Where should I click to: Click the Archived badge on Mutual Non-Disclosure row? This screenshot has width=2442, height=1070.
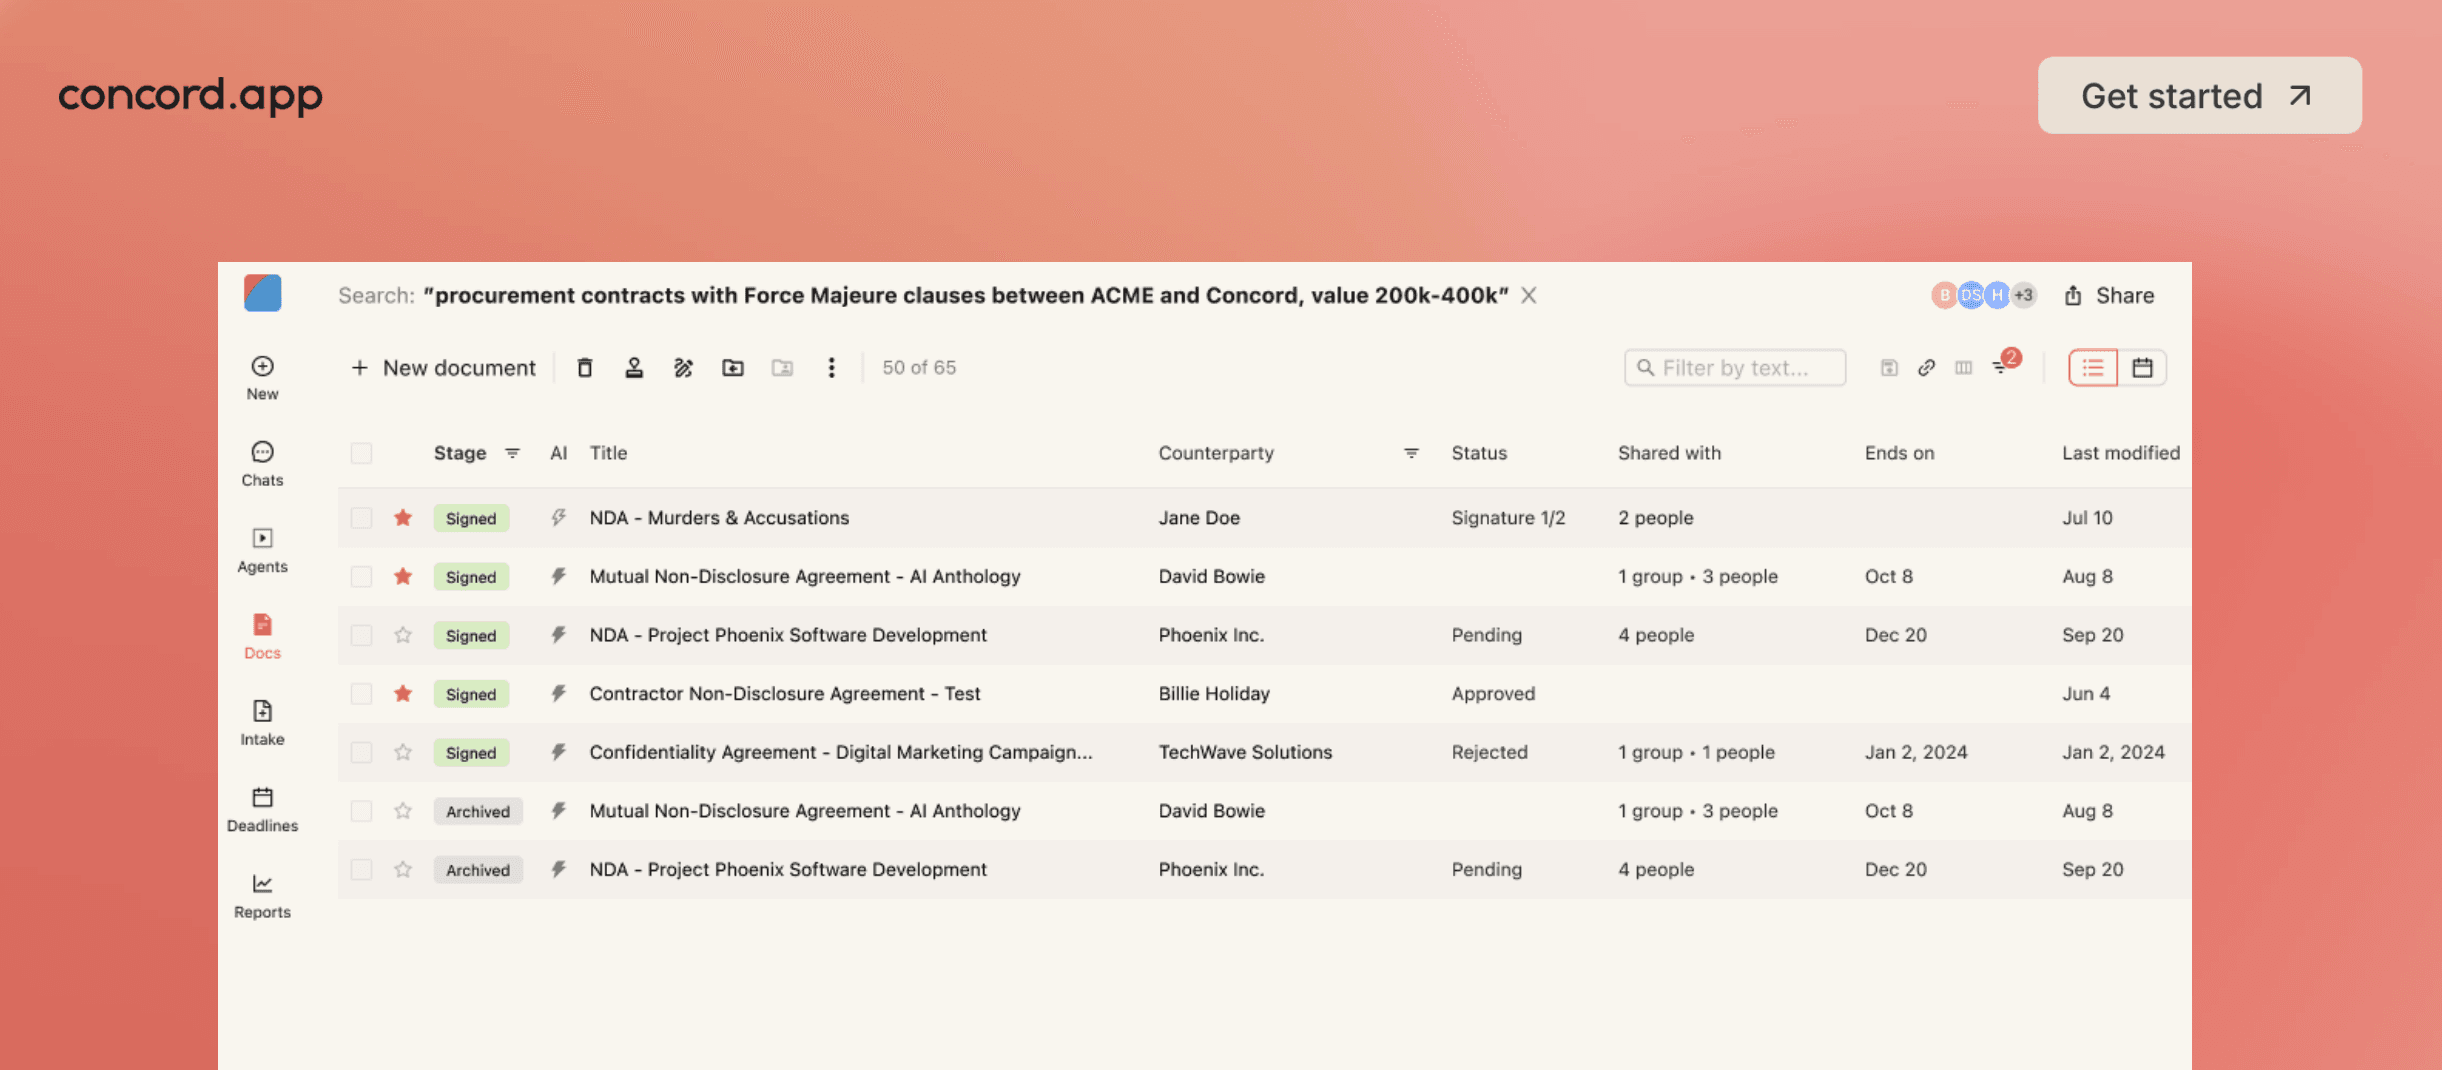pyautogui.click(x=477, y=811)
